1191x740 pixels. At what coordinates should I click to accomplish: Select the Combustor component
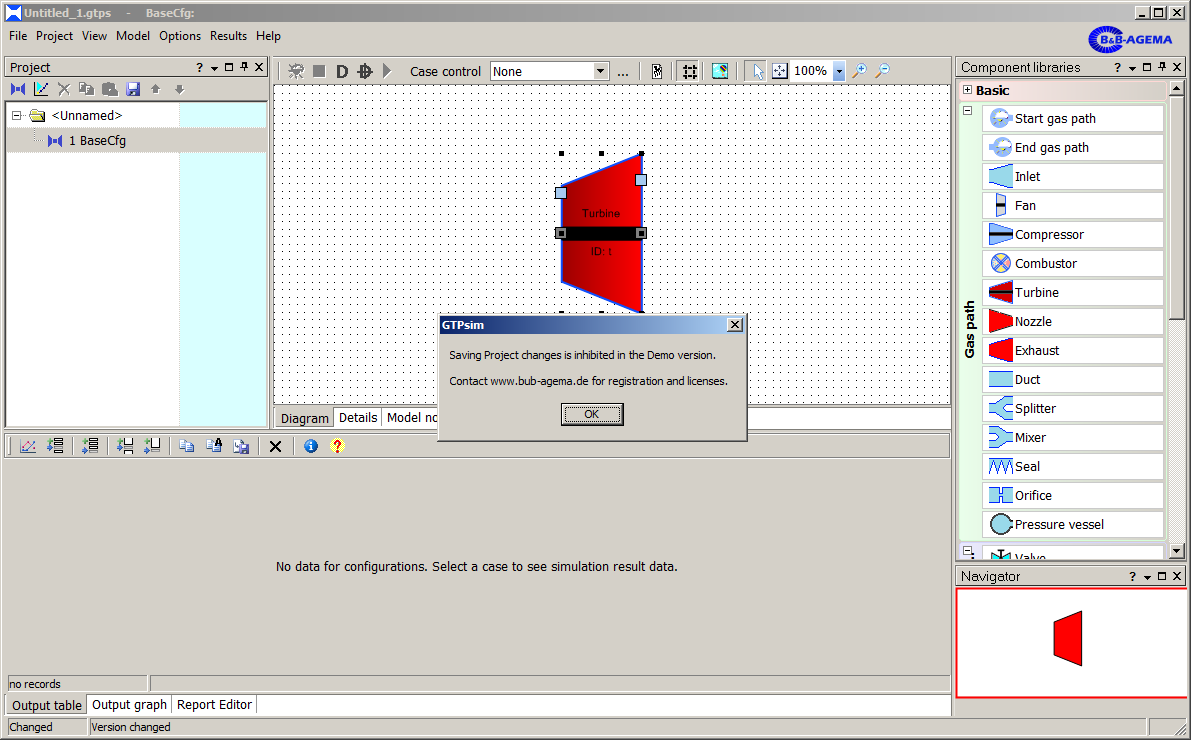tap(1073, 263)
